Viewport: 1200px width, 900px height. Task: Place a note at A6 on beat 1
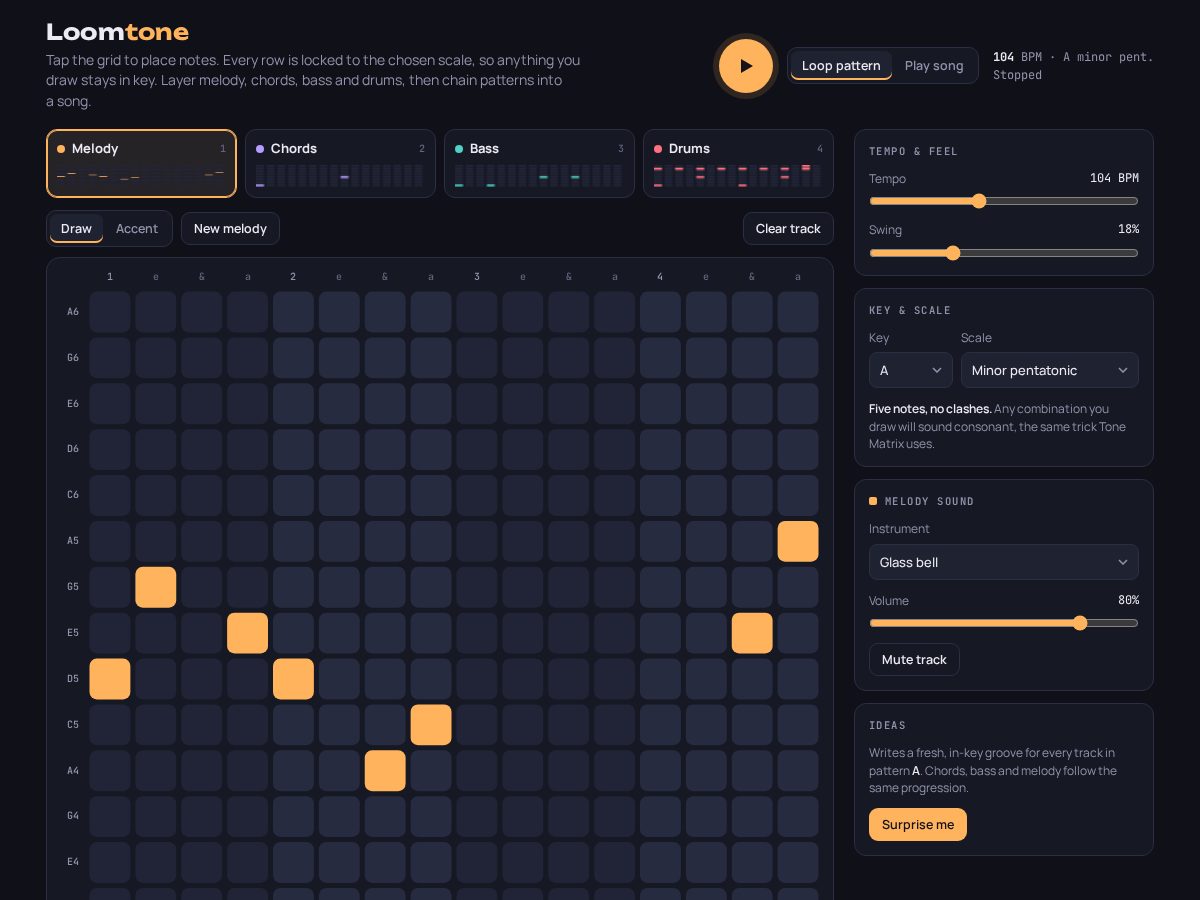click(x=110, y=312)
